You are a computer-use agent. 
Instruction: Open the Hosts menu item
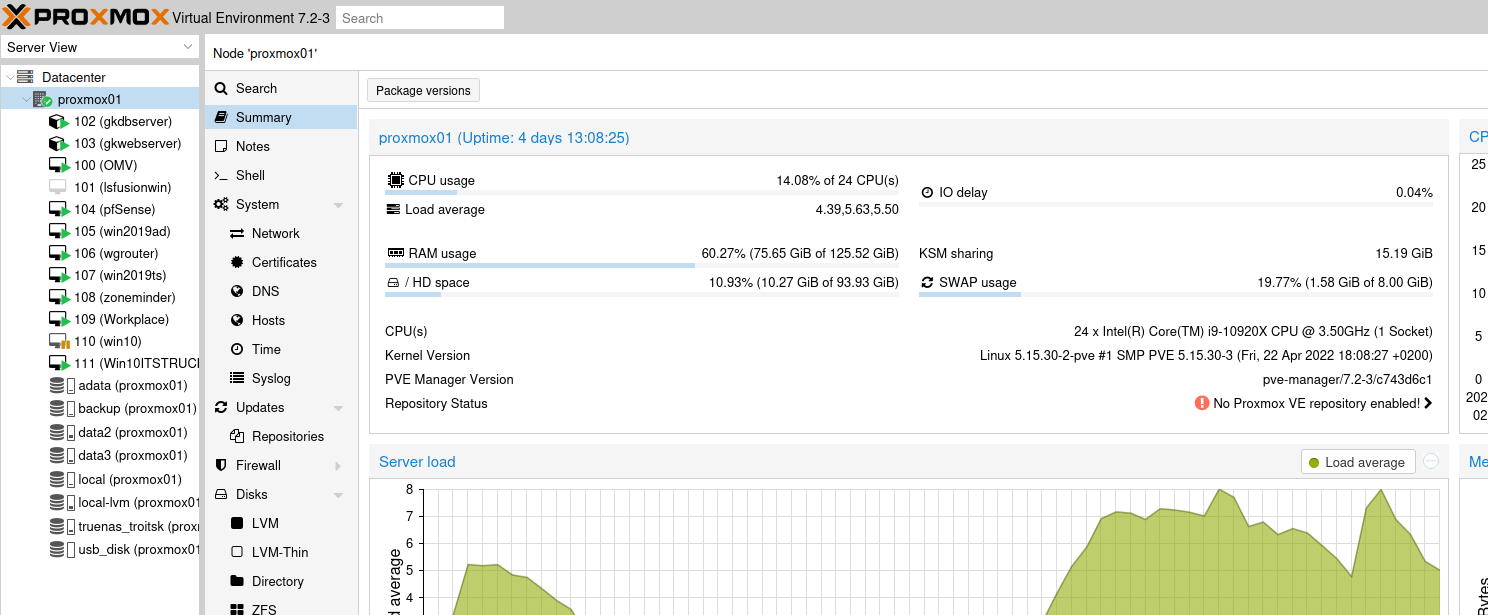(281, 320)
